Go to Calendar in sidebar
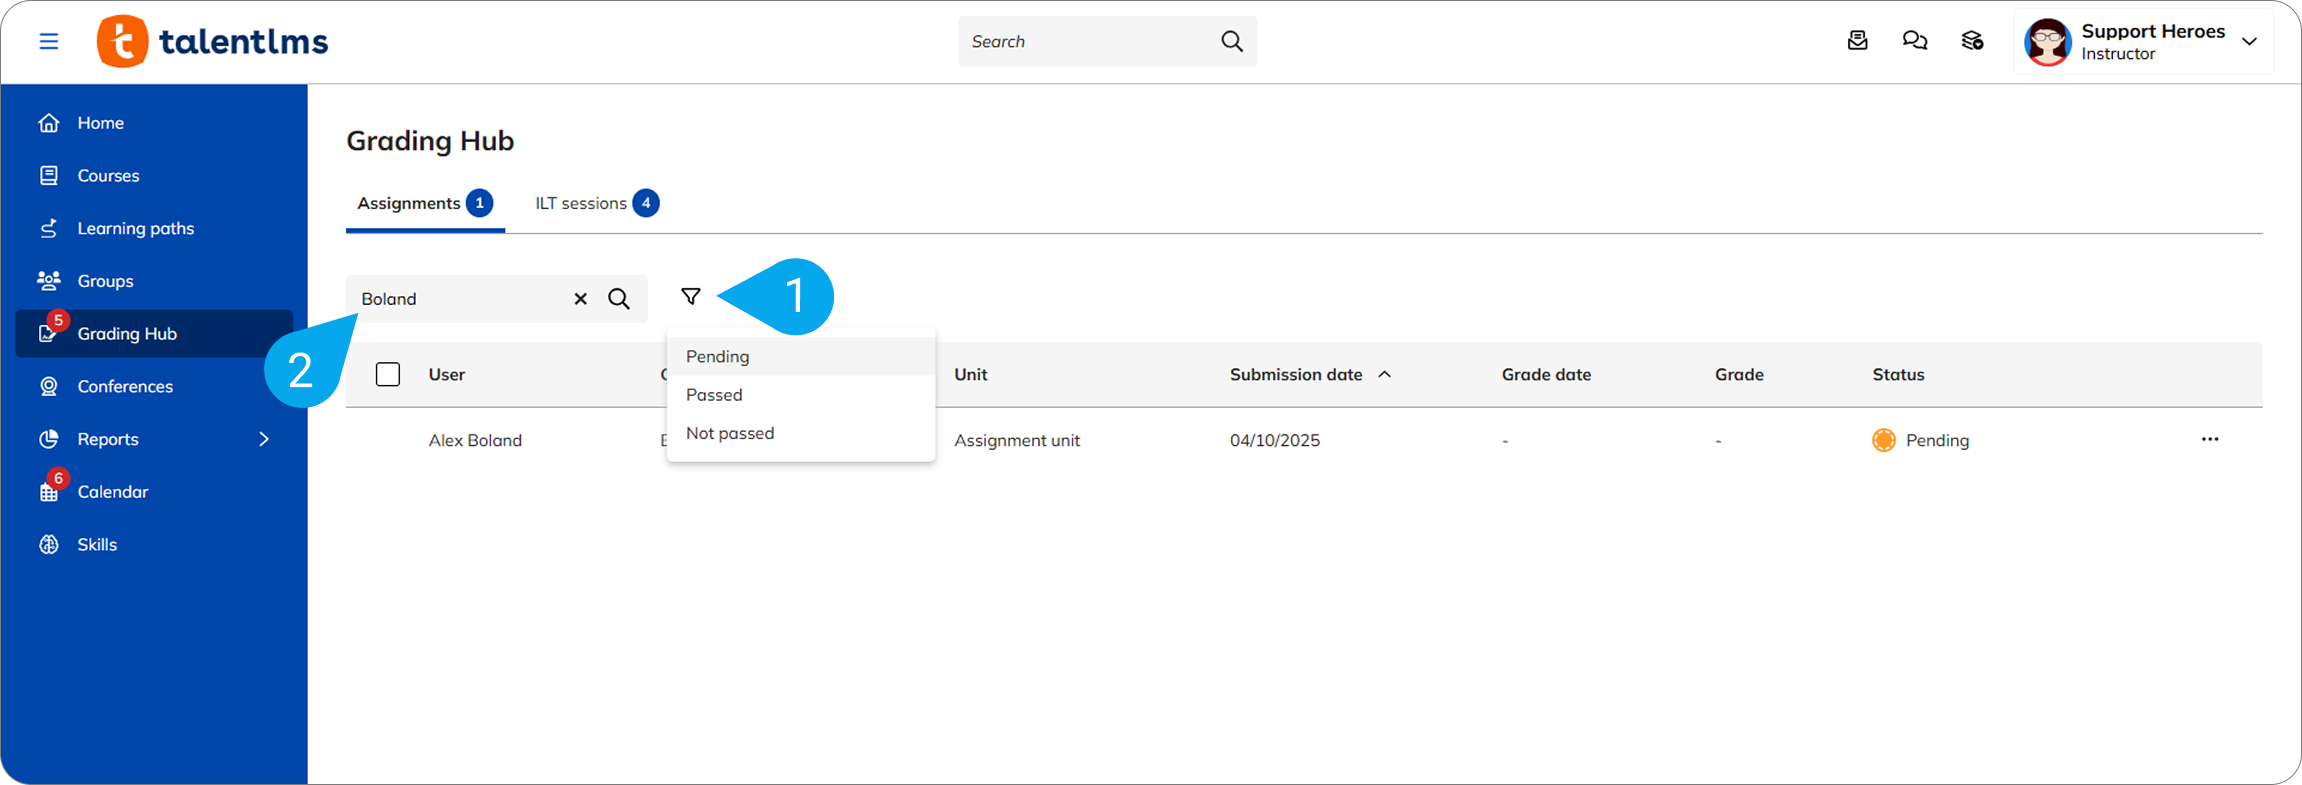The image size is (2302, 785). tap(112, 492)
